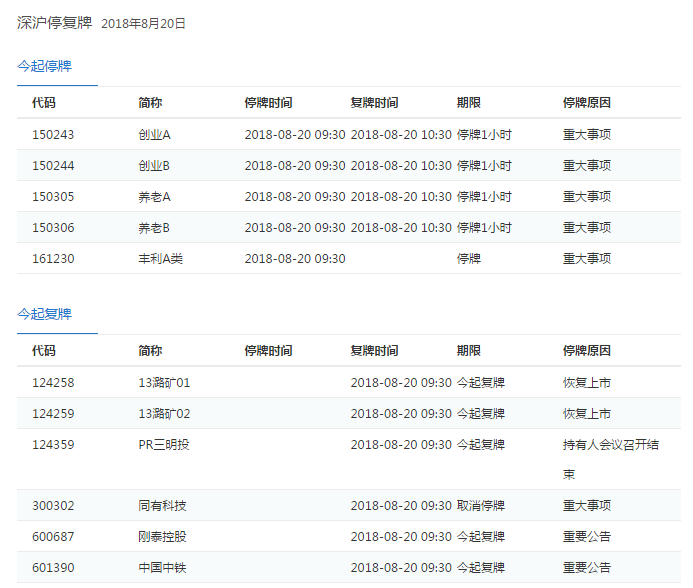Screen dimensions: 693x588
Task: Click stock code 150305
Action: pos(53,197)
